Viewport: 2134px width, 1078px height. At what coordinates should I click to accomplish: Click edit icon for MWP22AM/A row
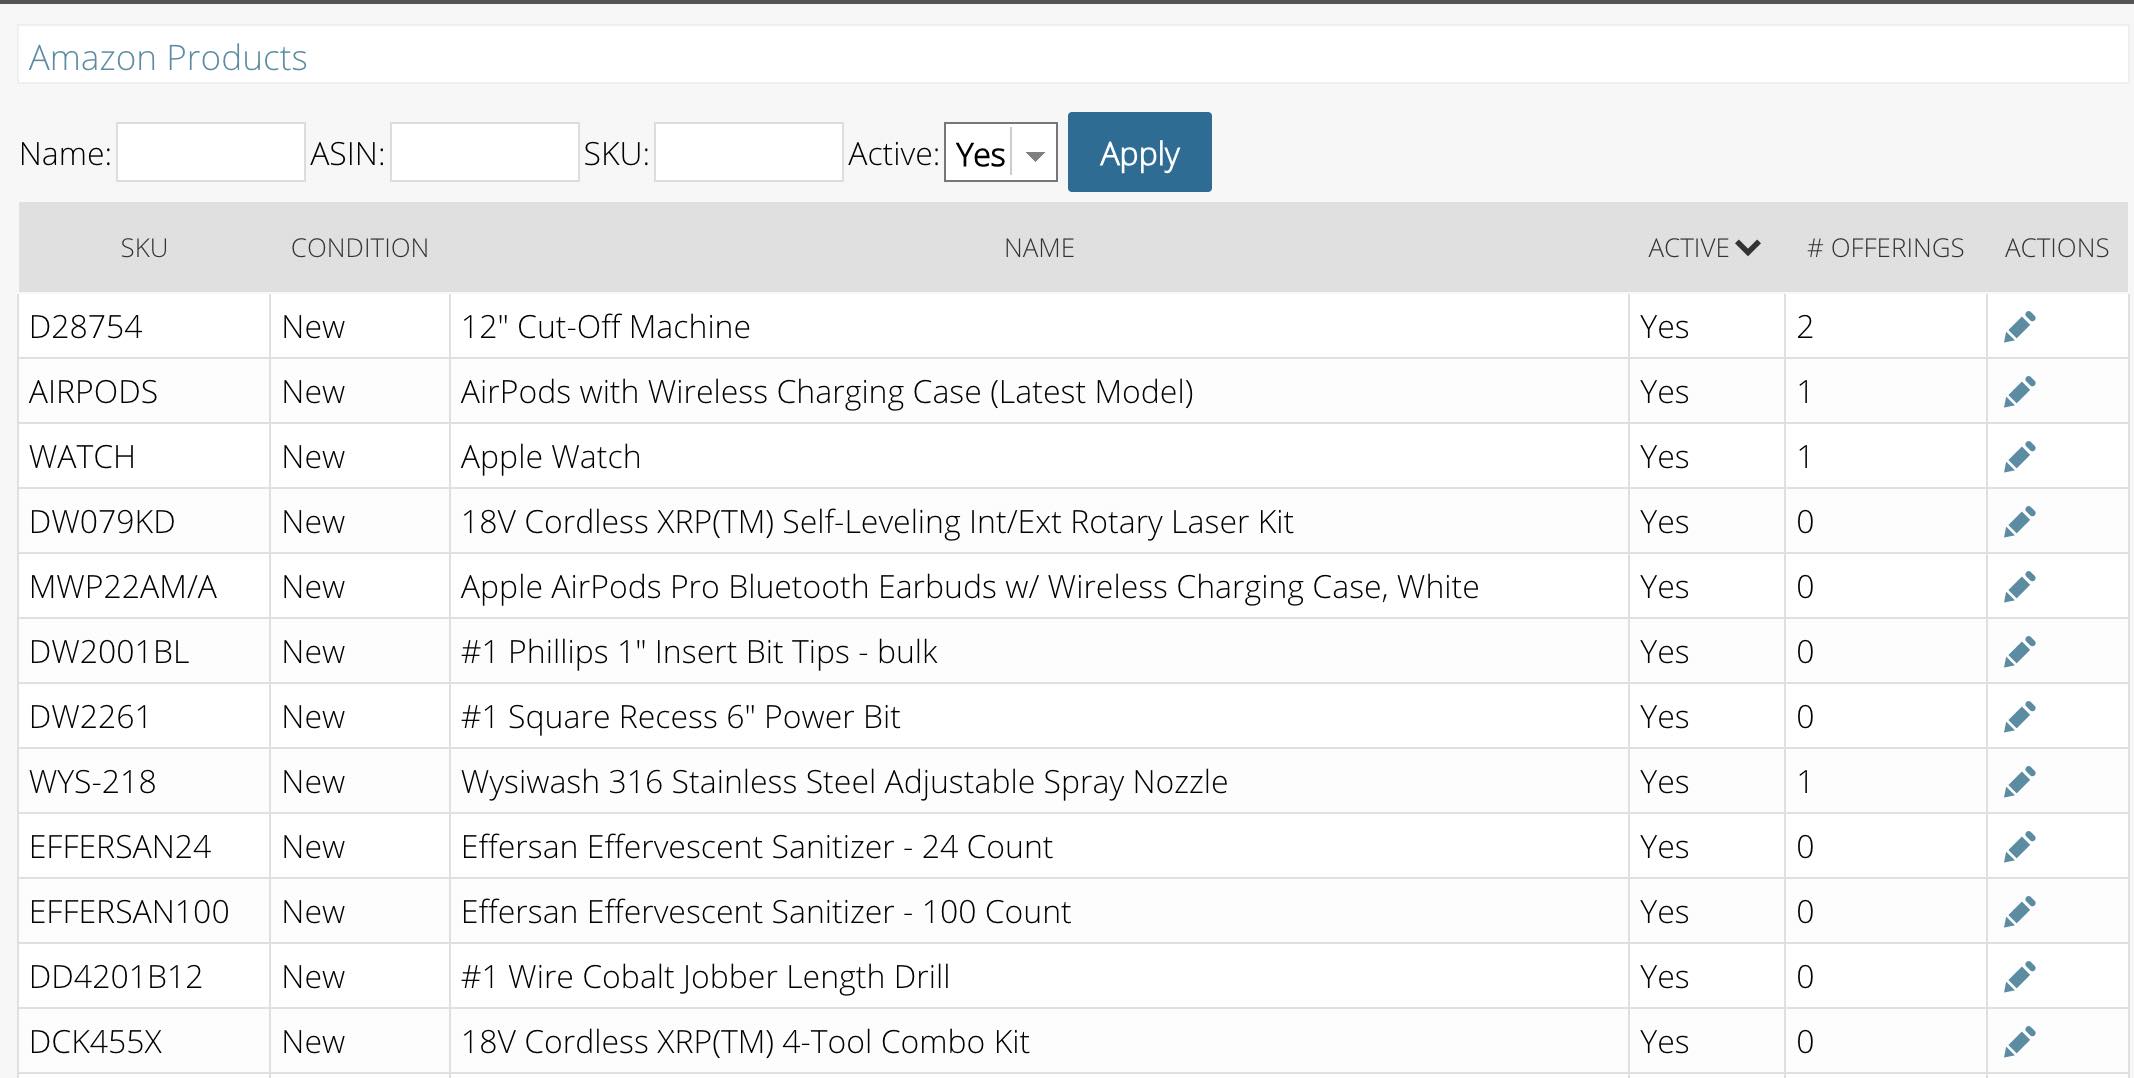click(2019, 587)
